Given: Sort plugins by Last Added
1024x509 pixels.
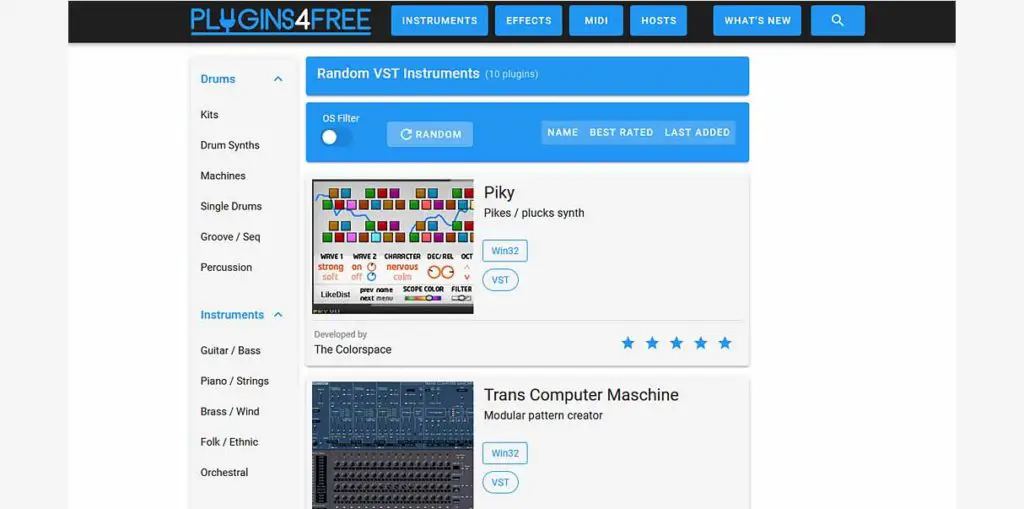Looking at the screenshot, I should 697,132.
